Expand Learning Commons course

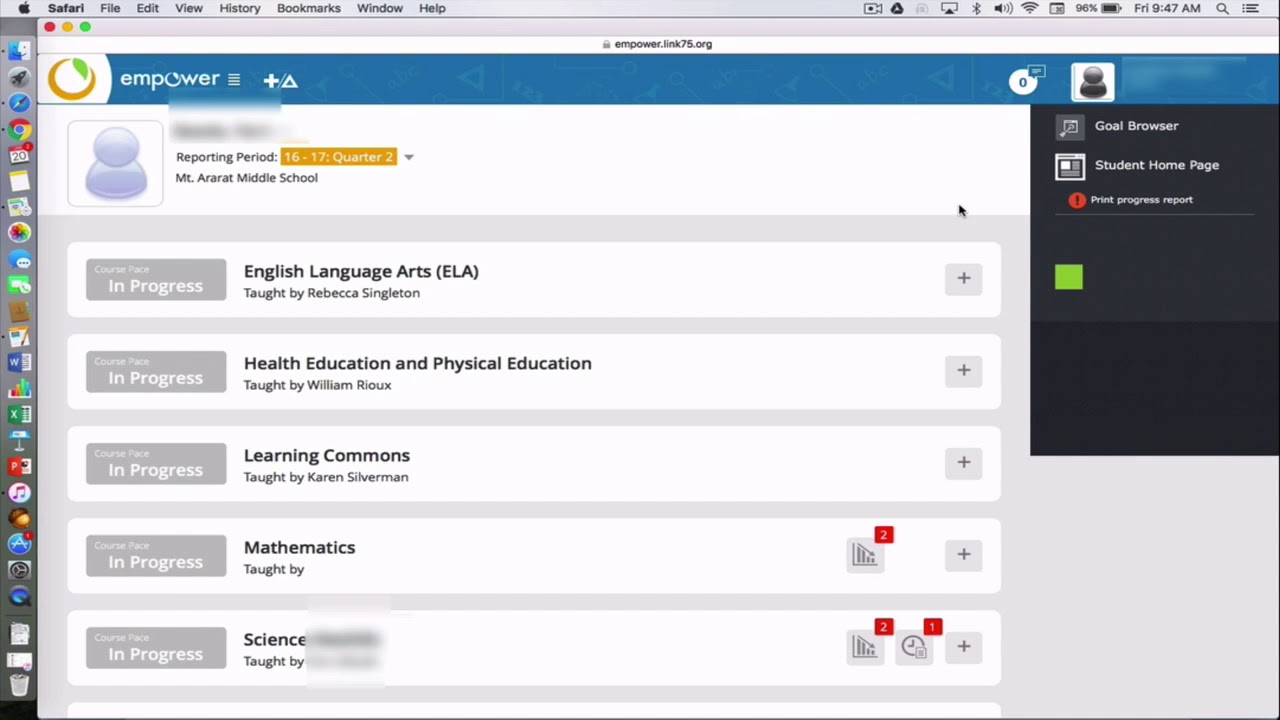963,463
